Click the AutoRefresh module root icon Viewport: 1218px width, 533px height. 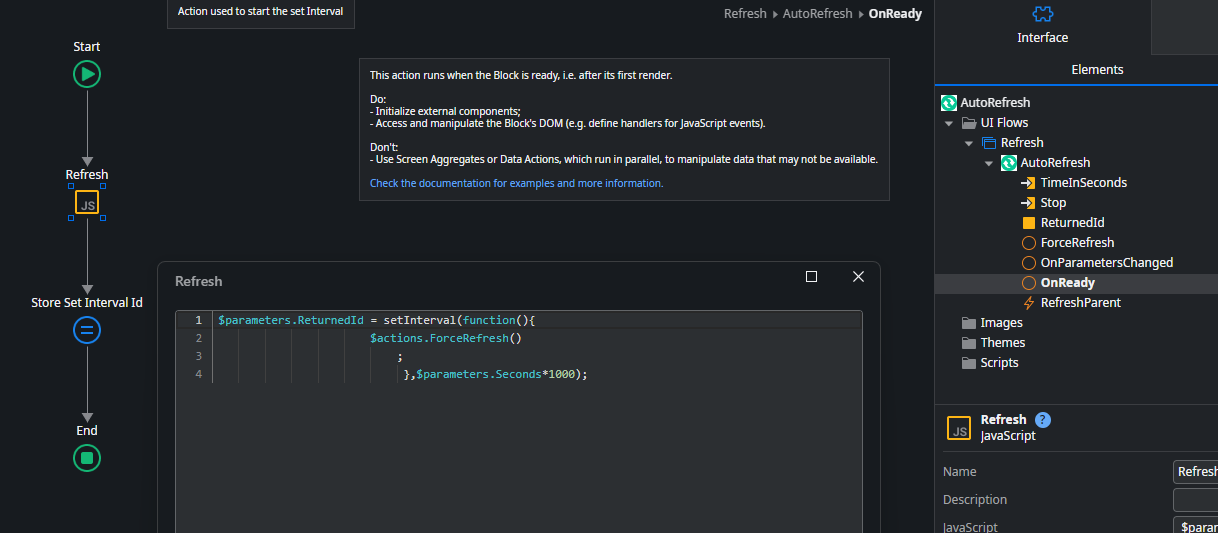pos(949,103)
